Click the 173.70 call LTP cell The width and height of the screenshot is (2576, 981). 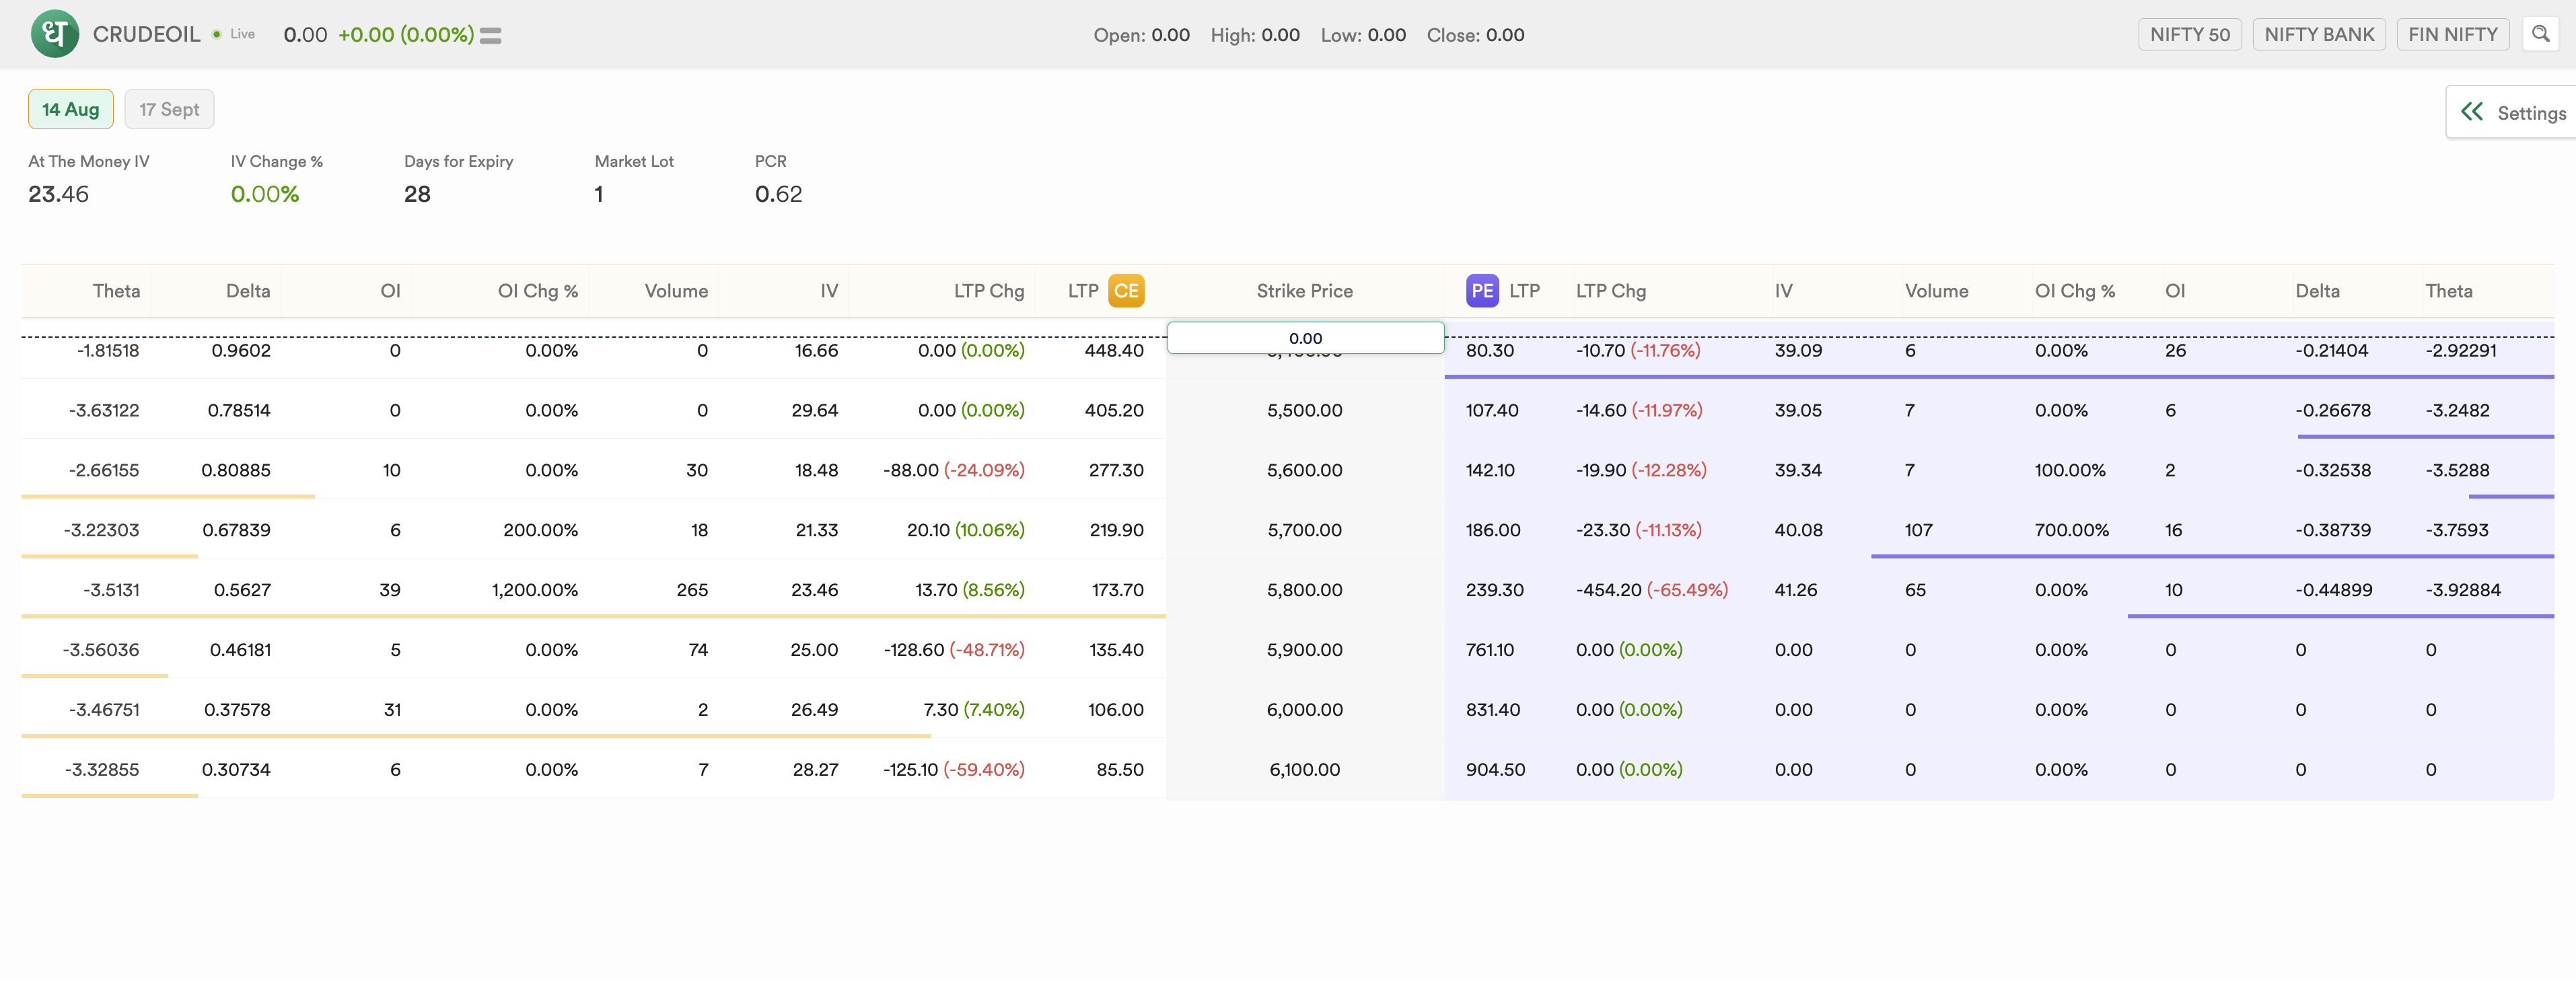[x=1117, y=590]
